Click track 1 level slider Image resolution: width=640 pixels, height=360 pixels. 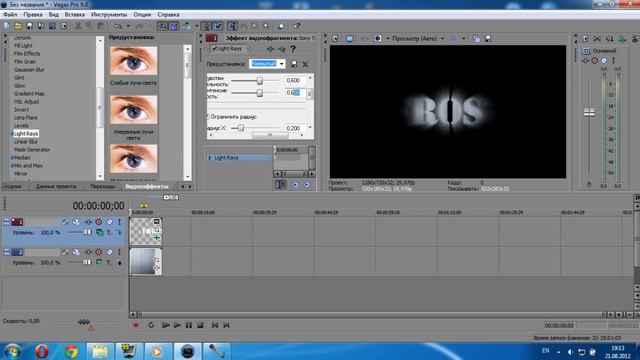pyautogui.click(x=87, y=232)
